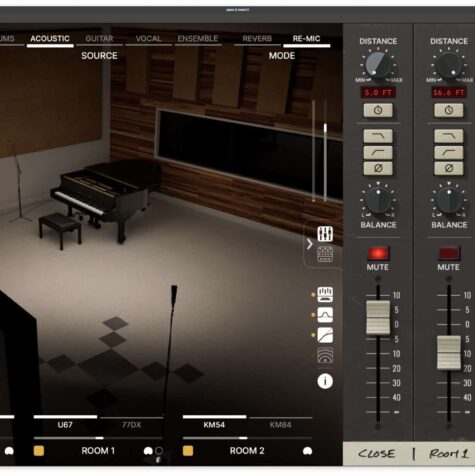Select the GUITAR source tab
The image size is (475, 475).
tap(99, 39)
